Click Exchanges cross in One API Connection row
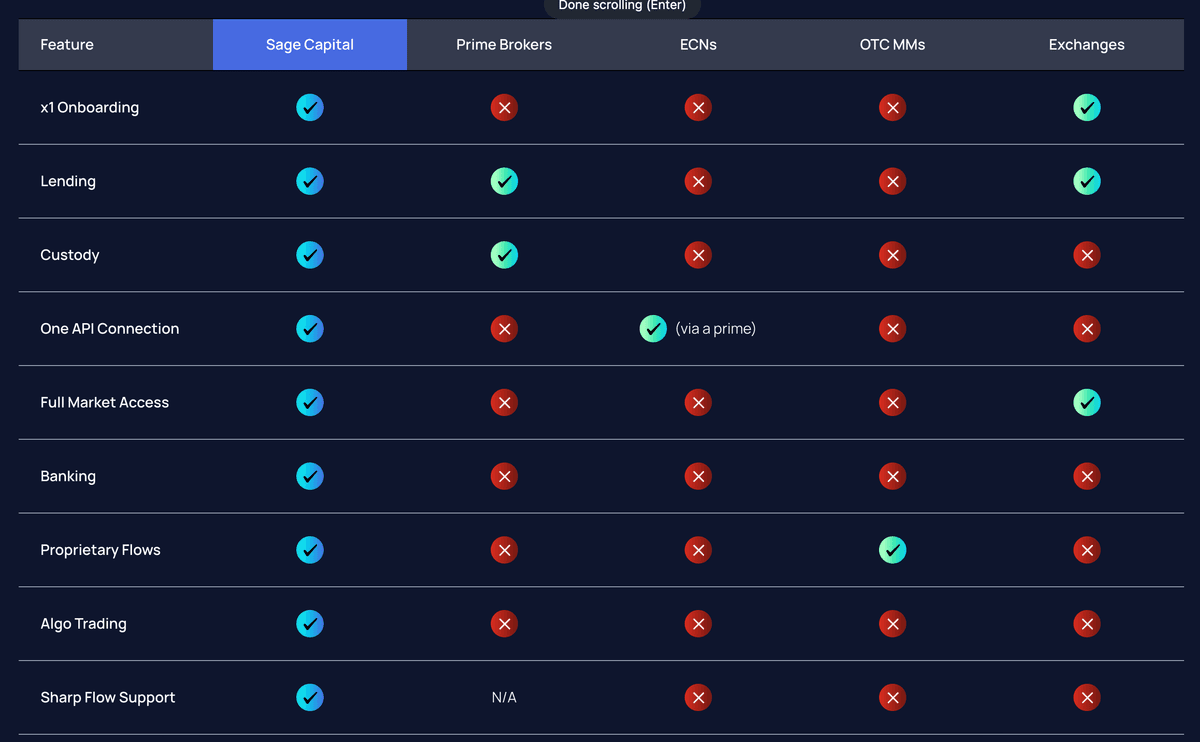Screen dimensions: 1200x742 point(1087,328)
